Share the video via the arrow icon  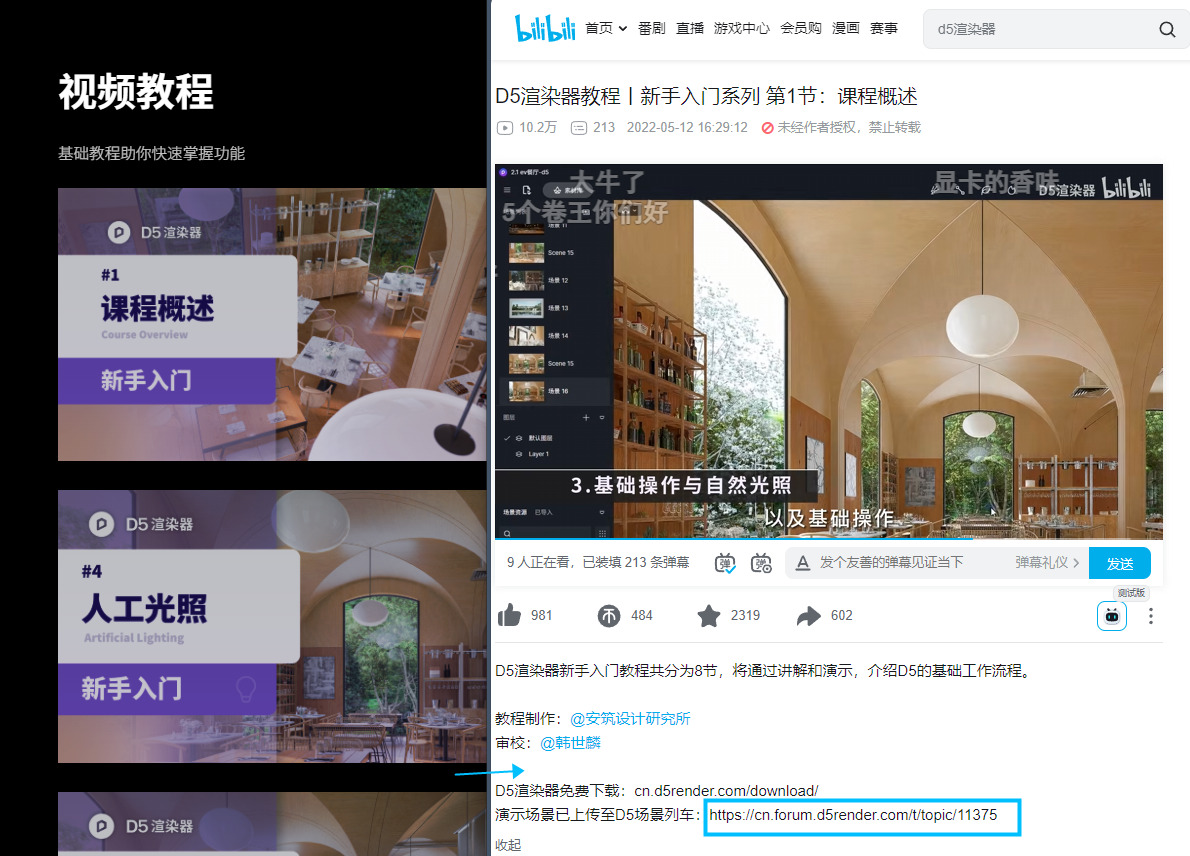(x=808, y=615)
